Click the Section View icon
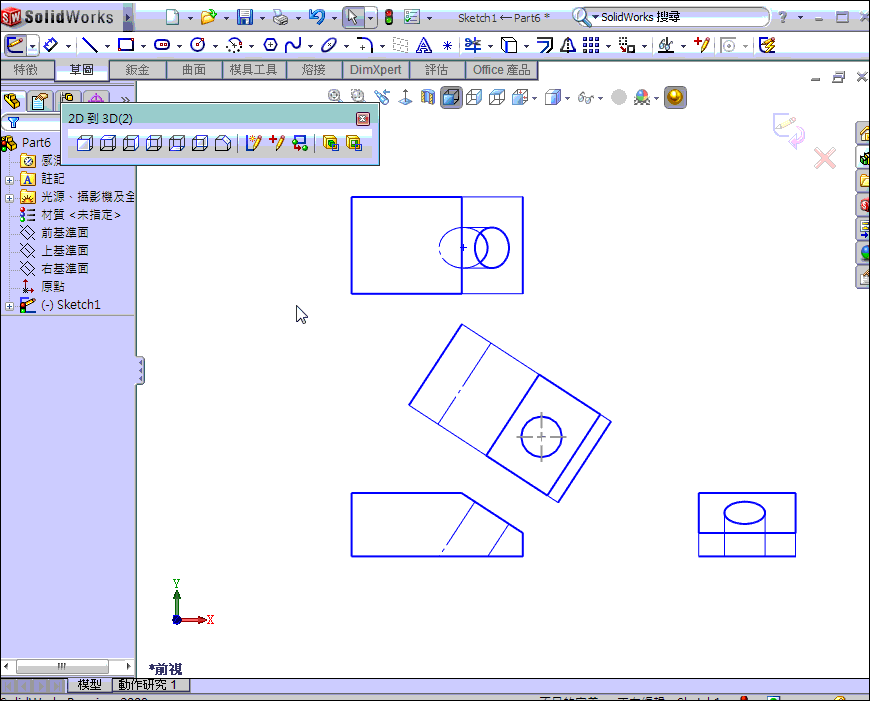The width and height of the screenshot is (870, 701). click(x=428, y=97)
